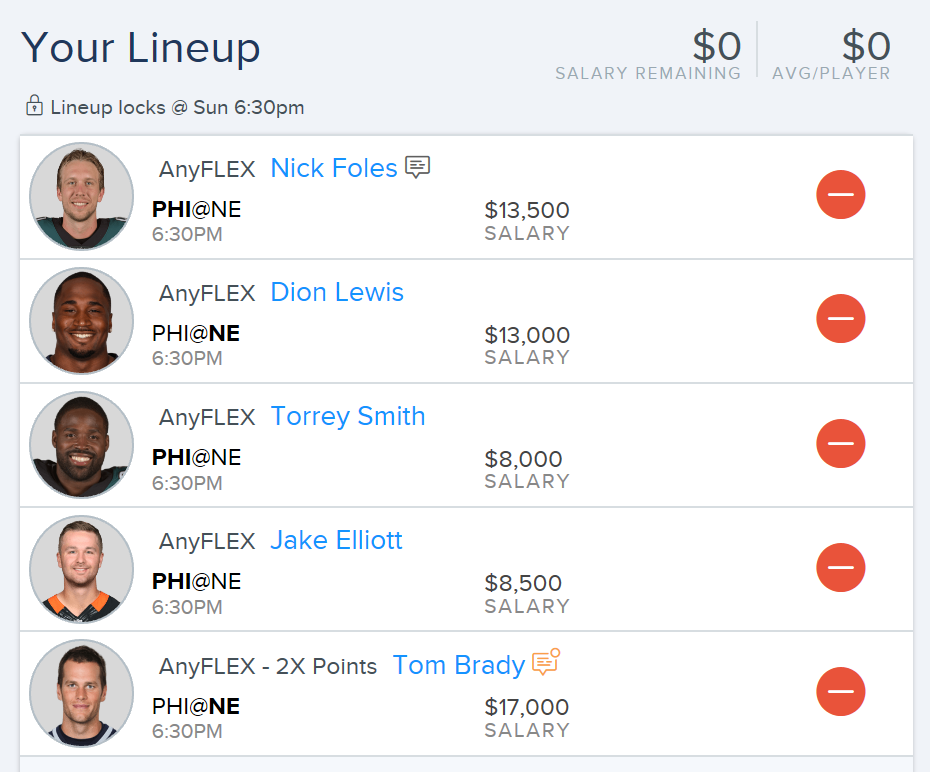Remove Torrey Smith from the lineup
930x772 pixels.
click(840, 443)
